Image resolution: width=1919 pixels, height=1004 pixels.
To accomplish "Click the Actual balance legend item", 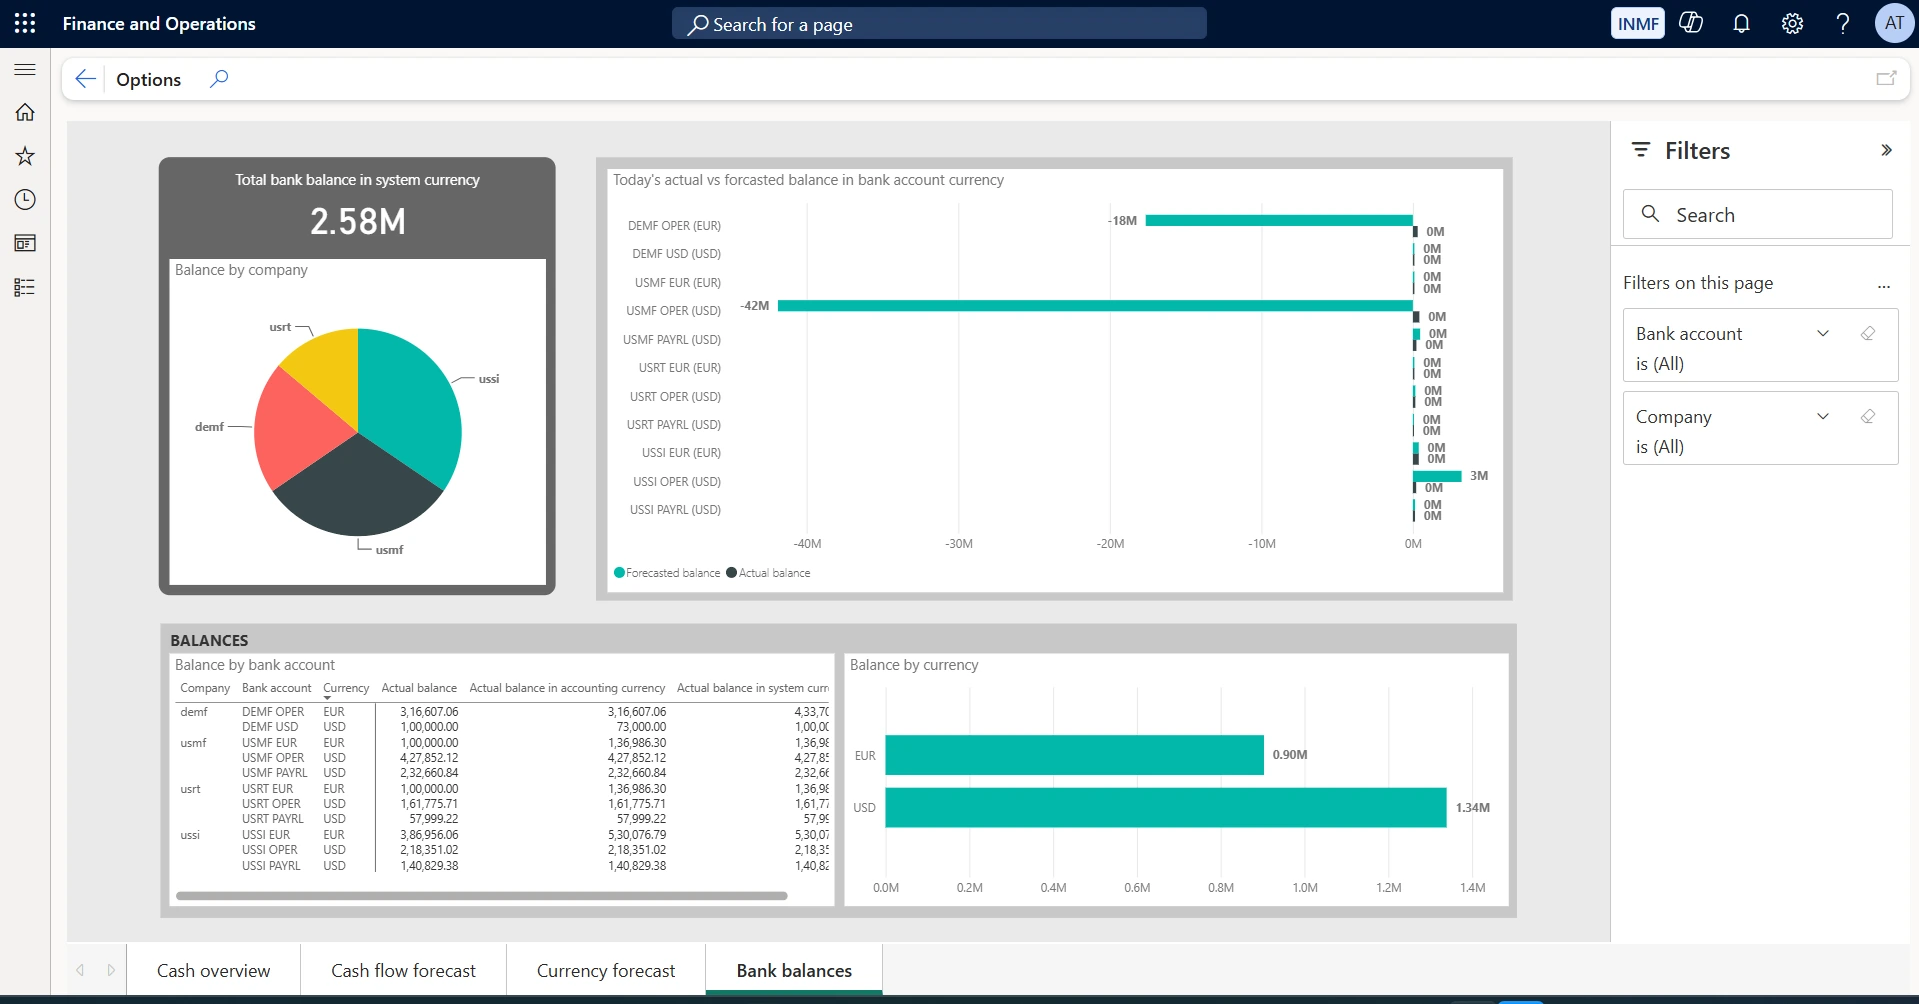I will coord(768,573).
